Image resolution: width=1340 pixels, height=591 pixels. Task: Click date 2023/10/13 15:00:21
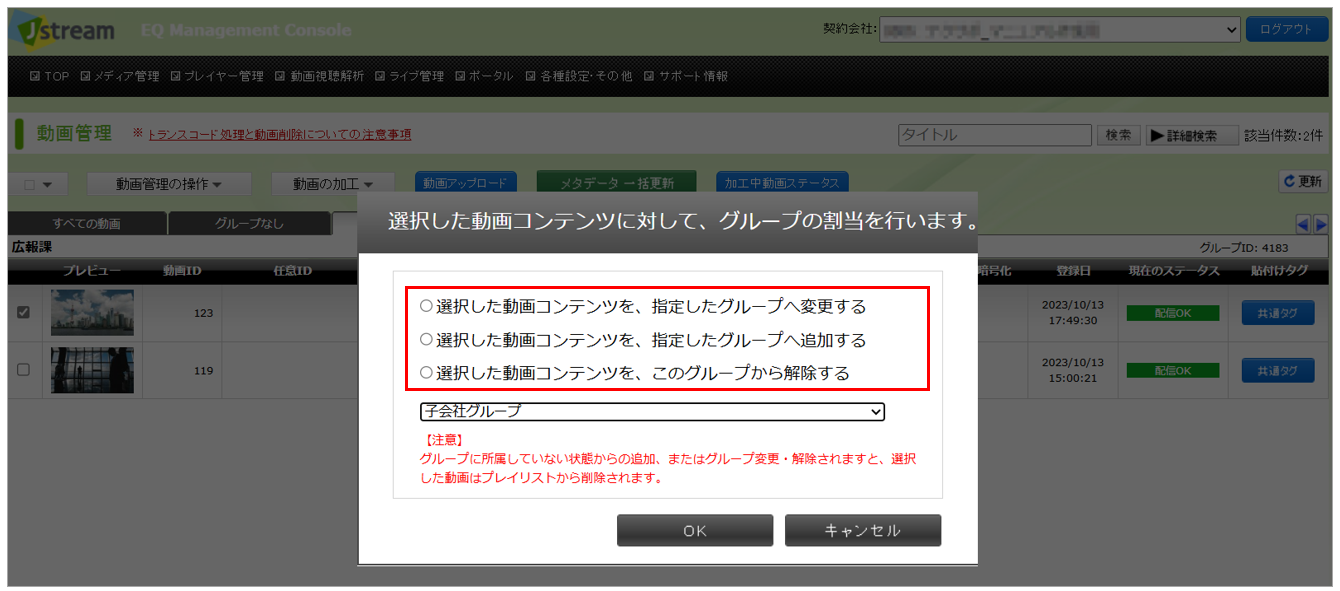click(x=1073, y=370)
